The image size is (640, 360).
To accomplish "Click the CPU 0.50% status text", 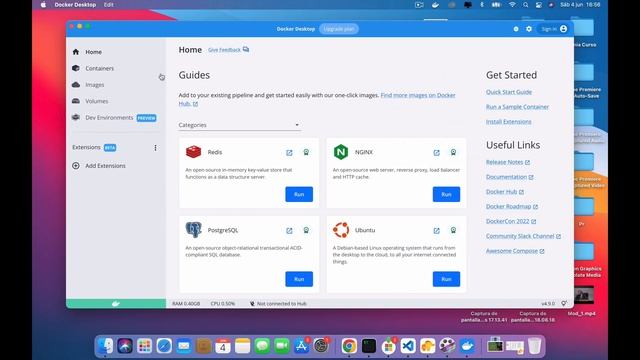I will pos(223,304).
